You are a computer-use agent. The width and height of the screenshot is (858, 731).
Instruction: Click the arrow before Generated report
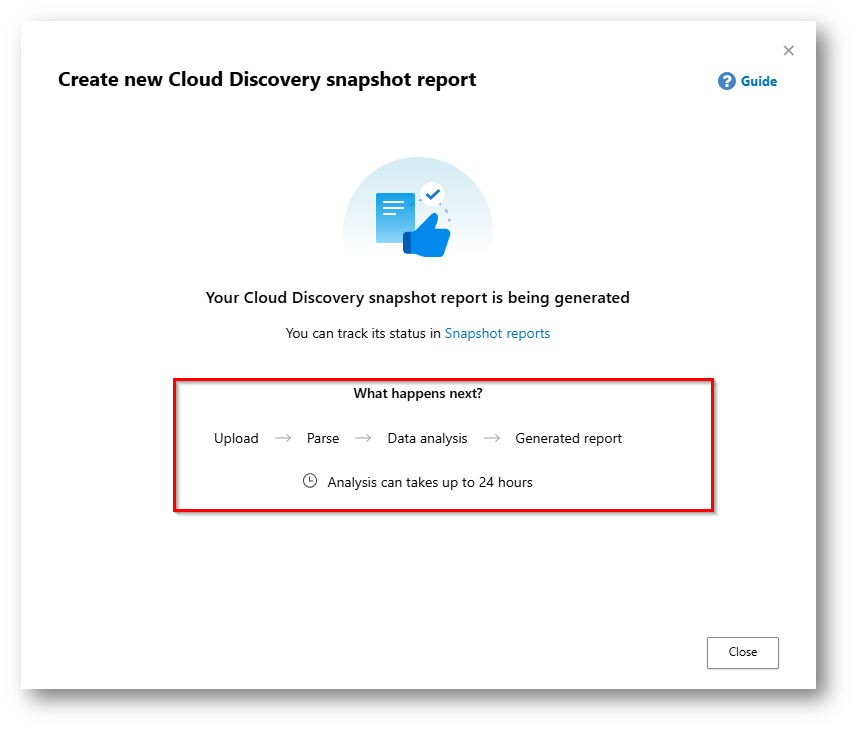491,438
